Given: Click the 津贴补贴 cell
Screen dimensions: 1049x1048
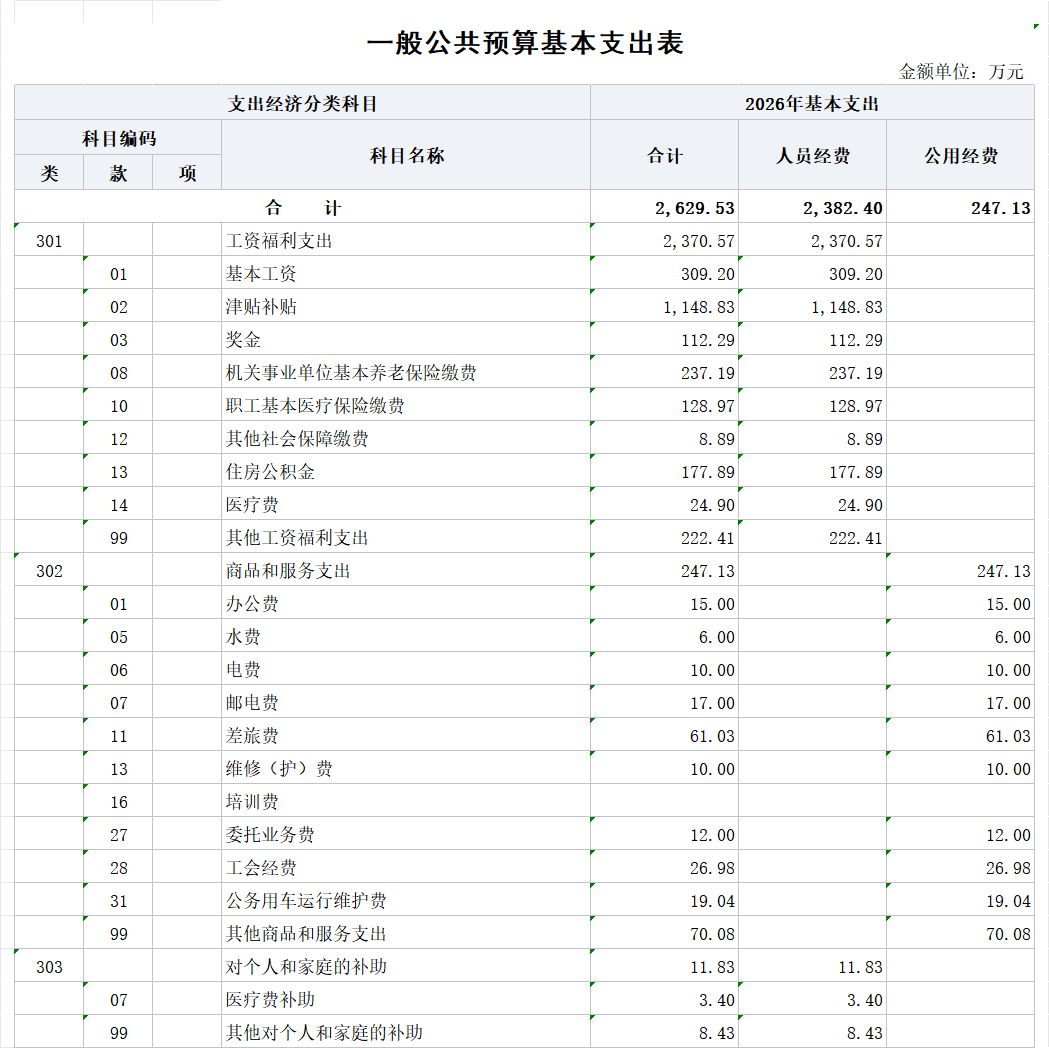Looking at the screenshot, I should tap(406, 306).
